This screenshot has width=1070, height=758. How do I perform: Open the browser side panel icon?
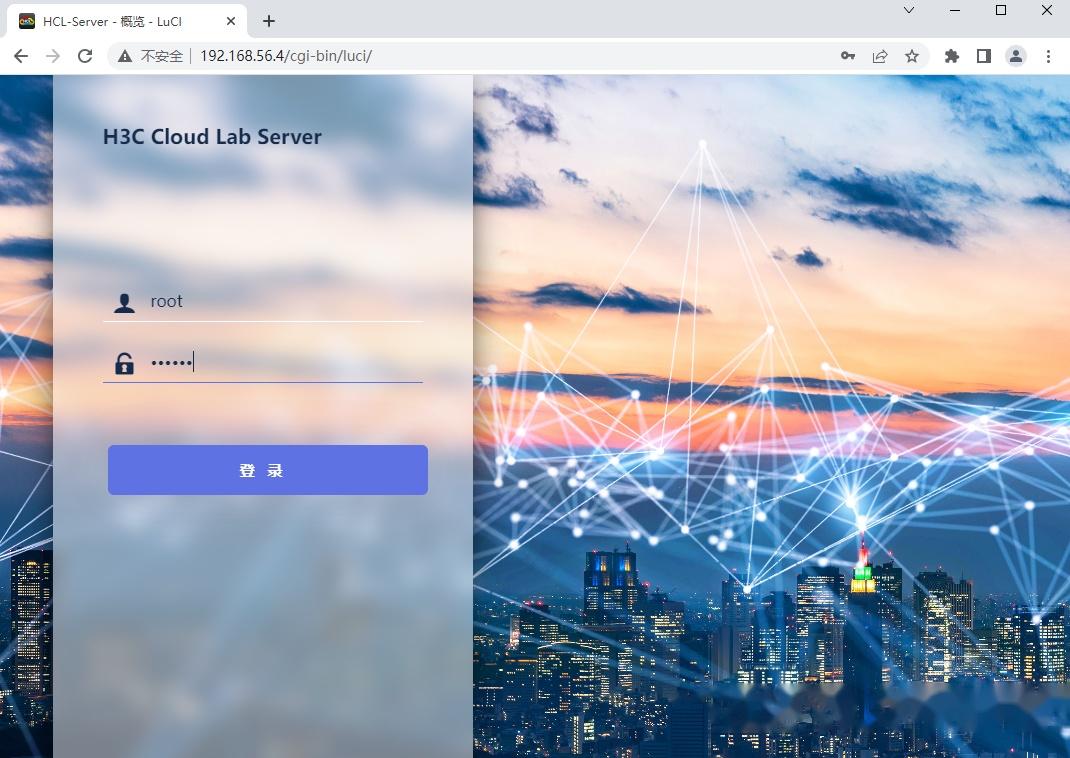pos(984,56)
